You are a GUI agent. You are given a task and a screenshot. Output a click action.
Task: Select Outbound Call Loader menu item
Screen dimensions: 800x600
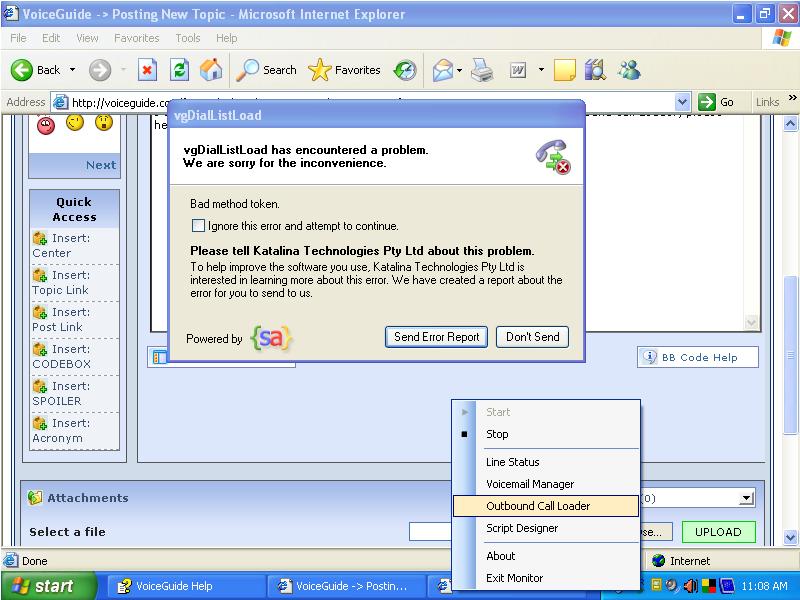point(538,506)
